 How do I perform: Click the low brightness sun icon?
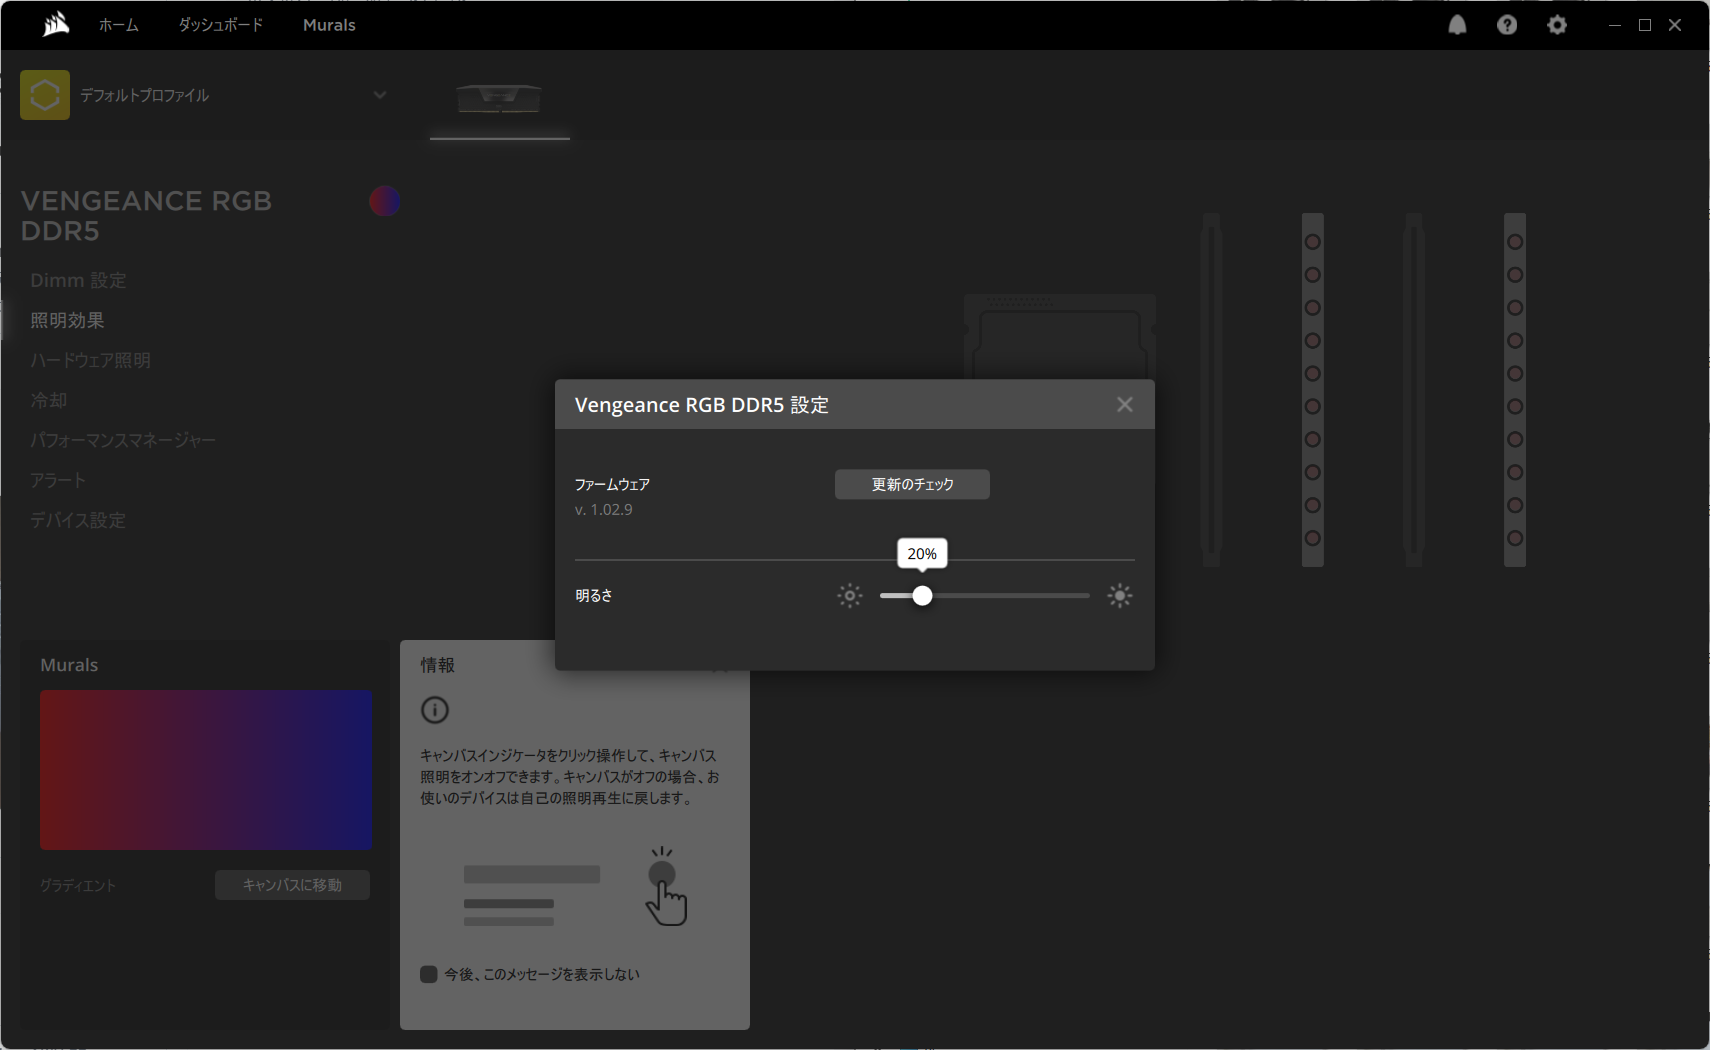(x=850, y=596)
